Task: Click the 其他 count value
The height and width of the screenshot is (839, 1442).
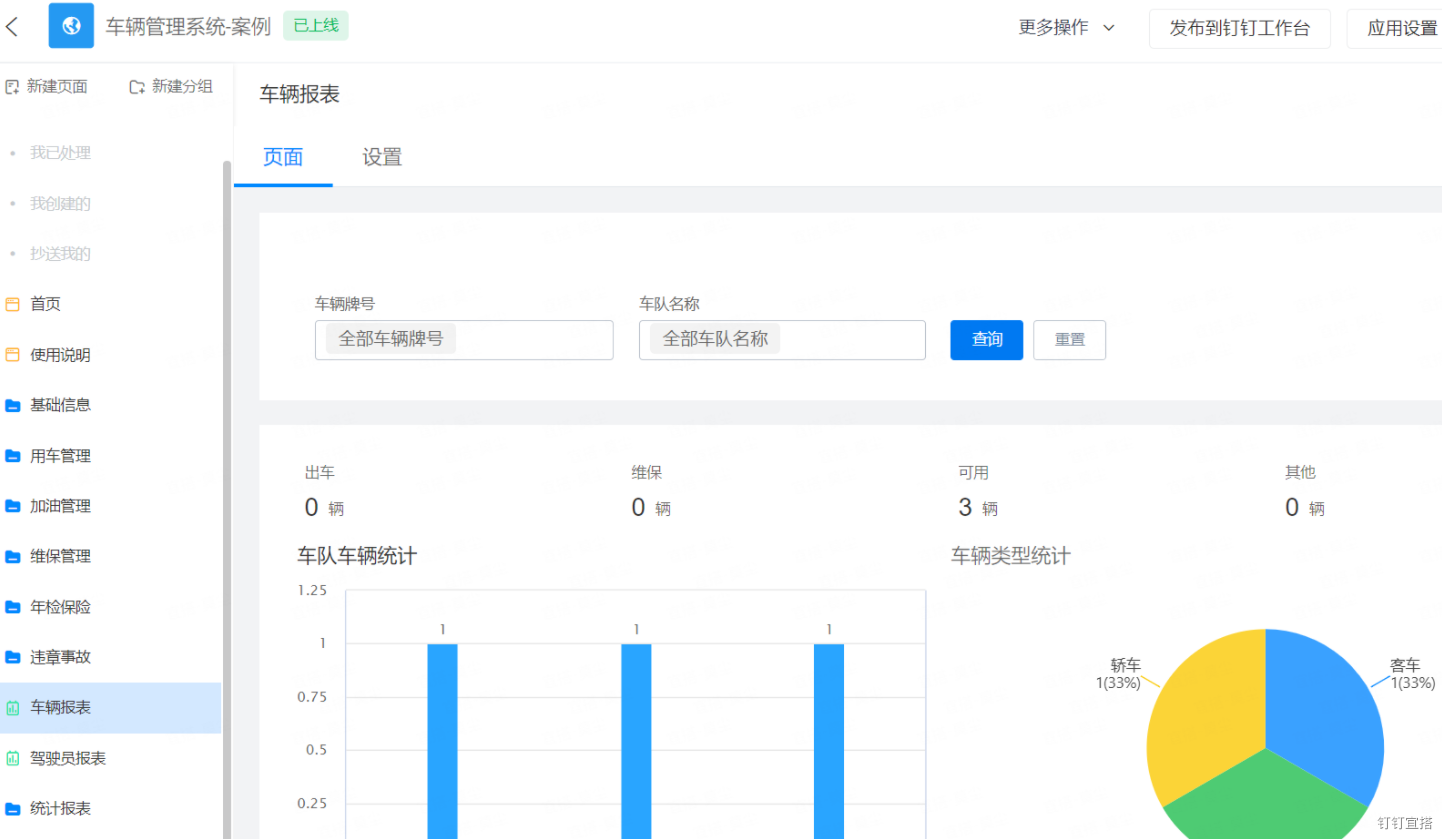Action: pos(1292,508)
